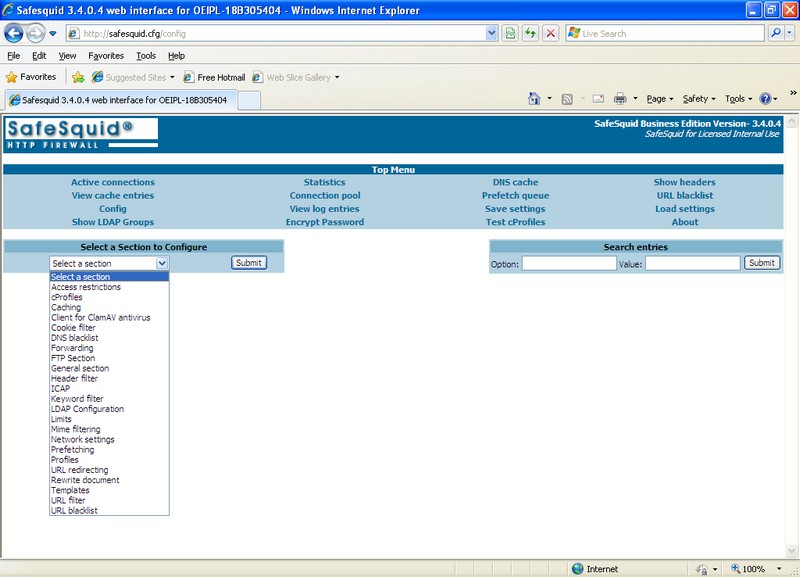Image resolution: width=800 pixels, height=577 pixels.
Task: Open the File menu
Action: coord(13,56)
